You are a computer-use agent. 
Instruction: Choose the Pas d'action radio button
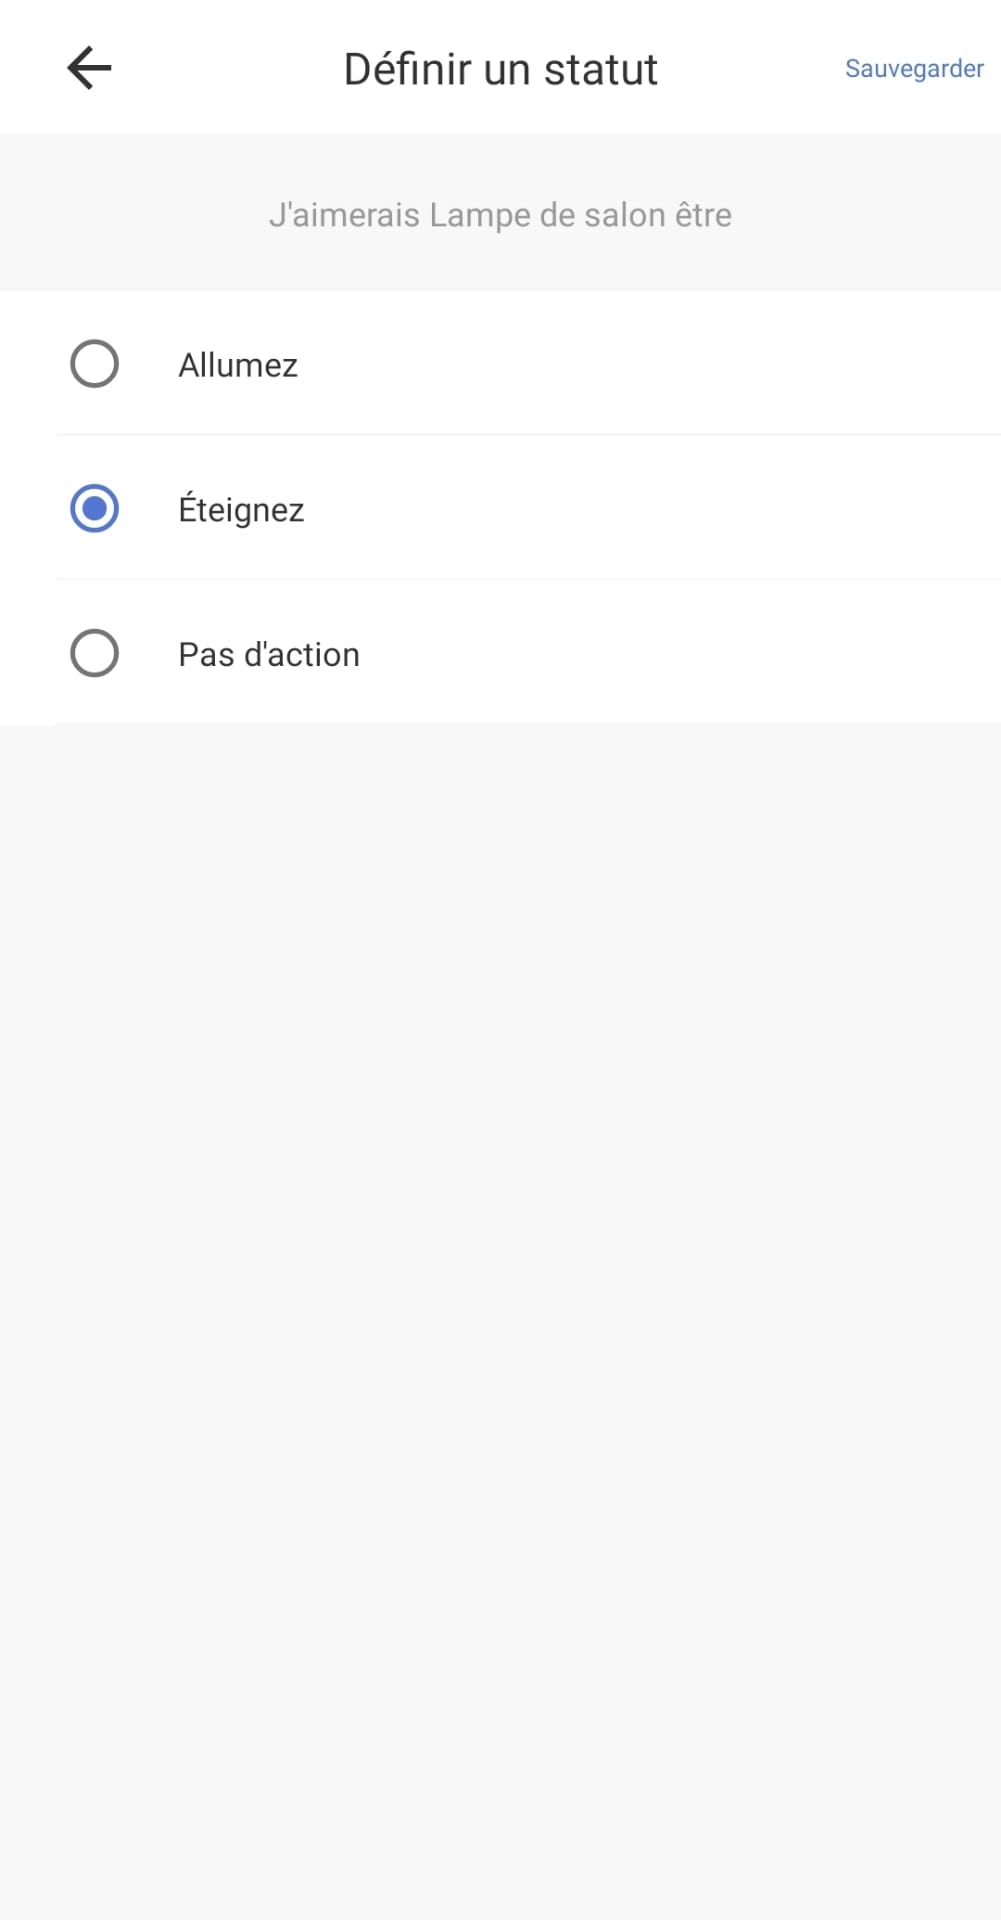(95, 653)
